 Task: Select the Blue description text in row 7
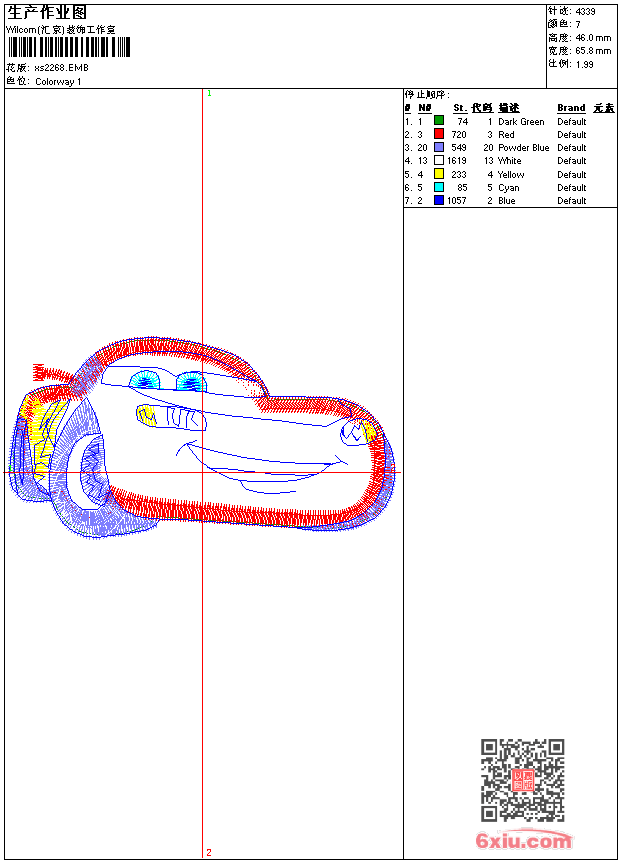click(x=506, y=201)
